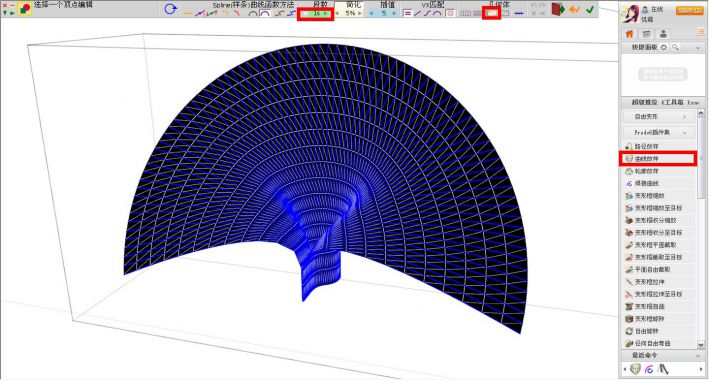This screenshot has width=709, height=380.
Task: Increase the 插值 interpolation value
Action: click(x=394, y=14)
